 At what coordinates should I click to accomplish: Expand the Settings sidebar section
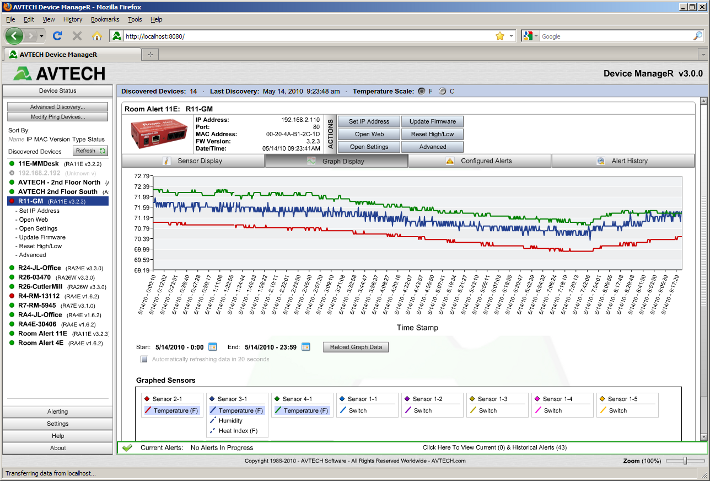coord(58,424)
